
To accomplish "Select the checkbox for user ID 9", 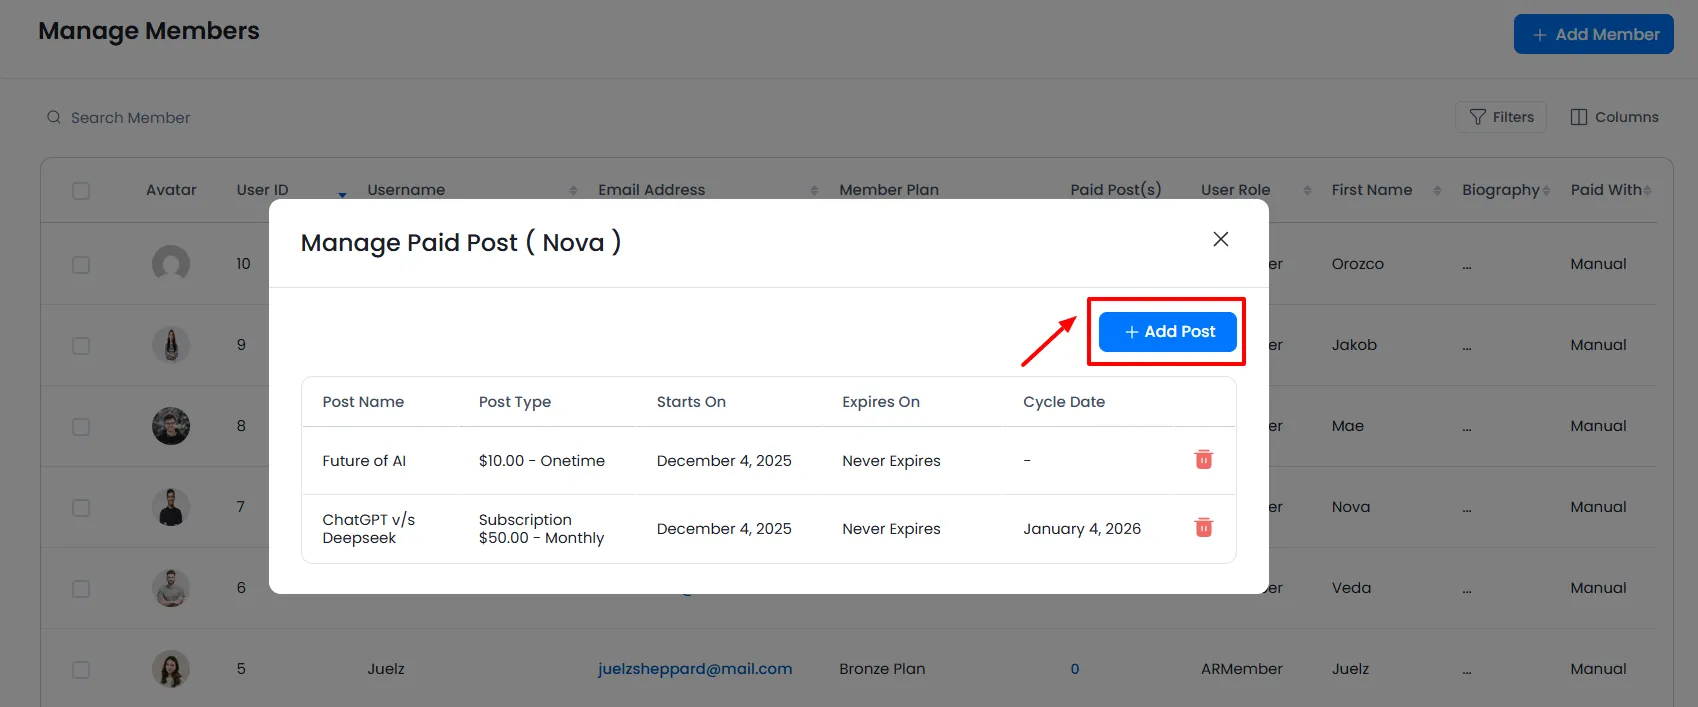I will coord(81,346).
